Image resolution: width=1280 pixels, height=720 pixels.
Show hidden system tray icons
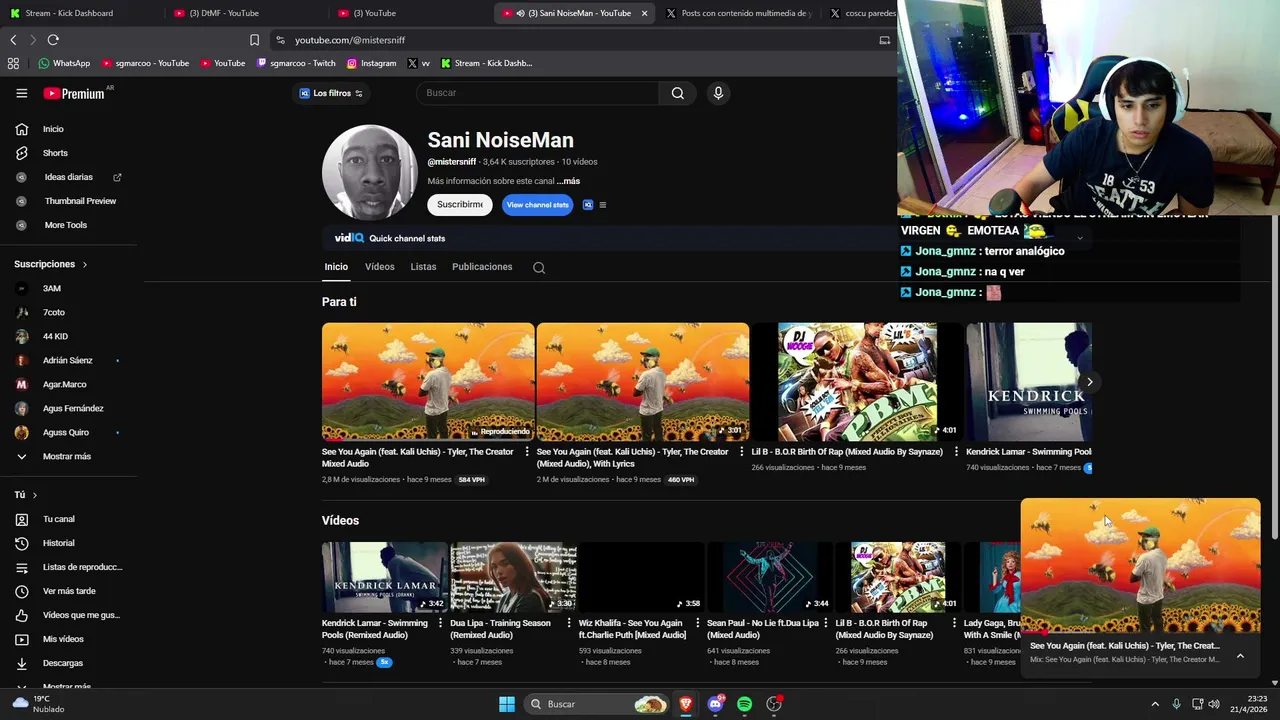1155,704
